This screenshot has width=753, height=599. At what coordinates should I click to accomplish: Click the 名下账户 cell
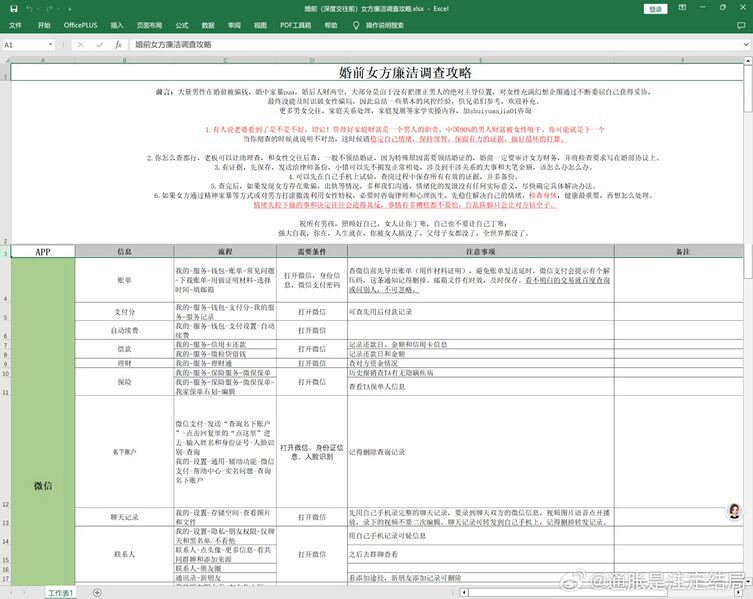[124, 452]
